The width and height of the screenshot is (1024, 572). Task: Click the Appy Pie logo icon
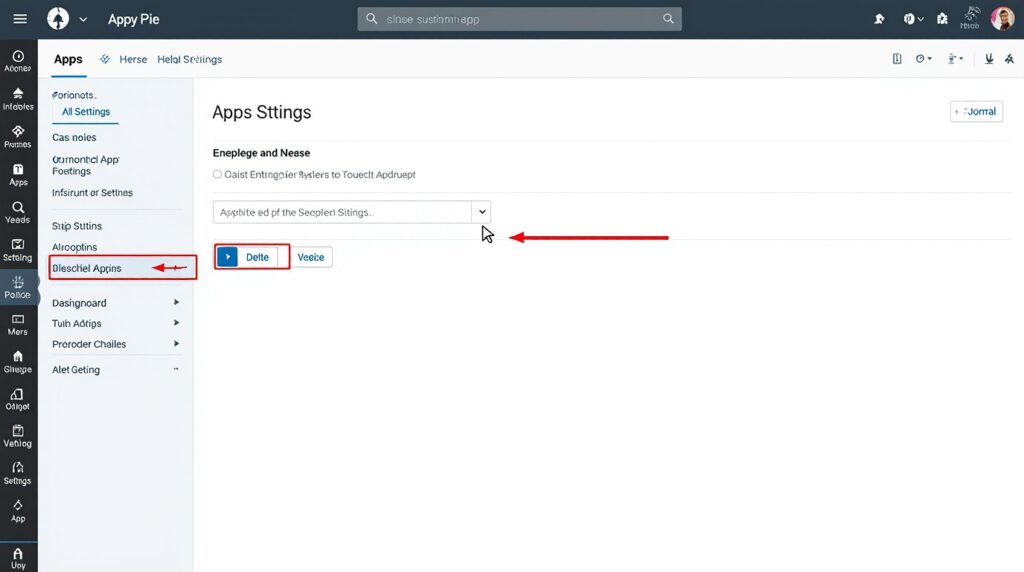pyautogui.click(x=58, y=19)
